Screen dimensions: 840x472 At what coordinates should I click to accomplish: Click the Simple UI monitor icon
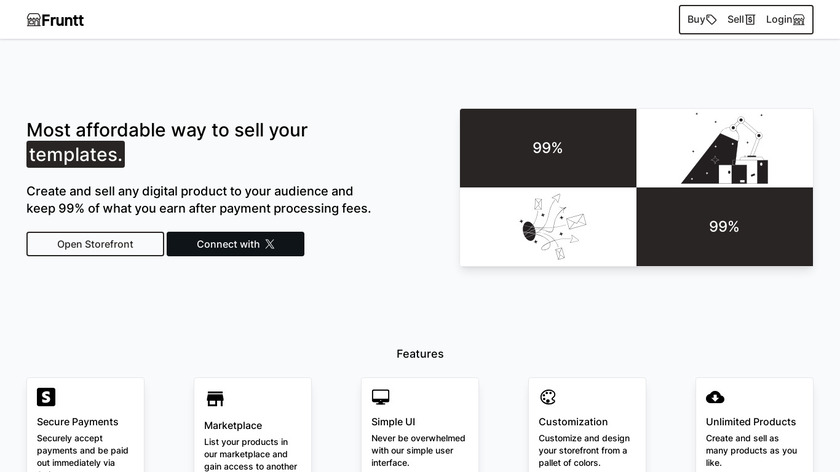[380, 397]
